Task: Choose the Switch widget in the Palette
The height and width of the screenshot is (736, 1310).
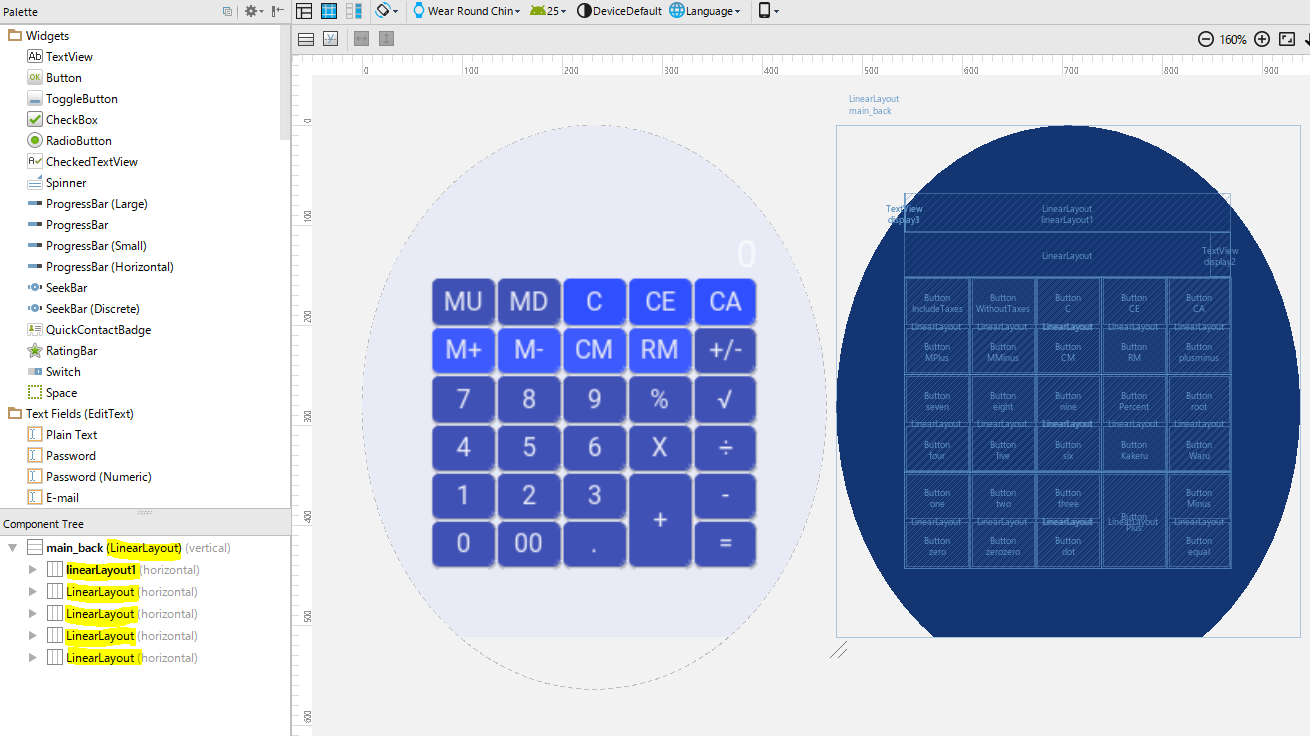Action: 63,372
